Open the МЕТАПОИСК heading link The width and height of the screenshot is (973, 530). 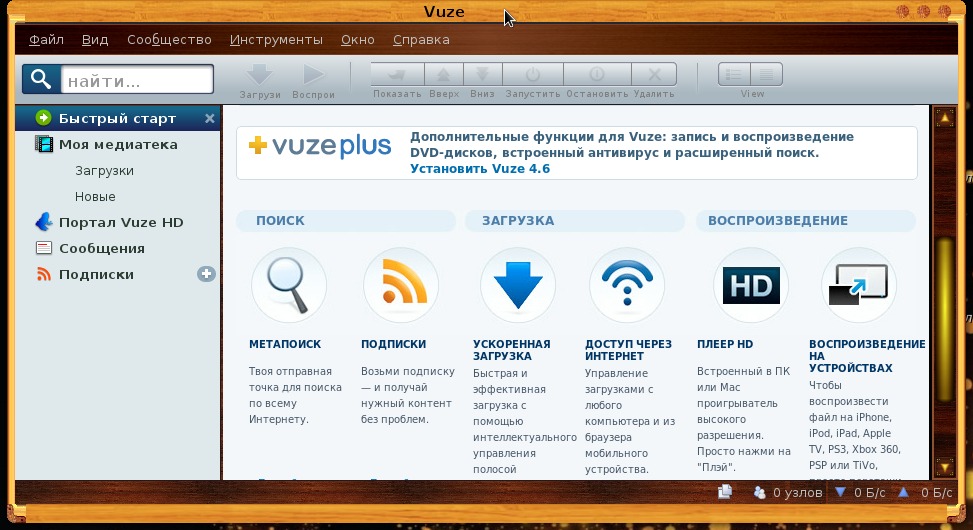pos(285,344)
